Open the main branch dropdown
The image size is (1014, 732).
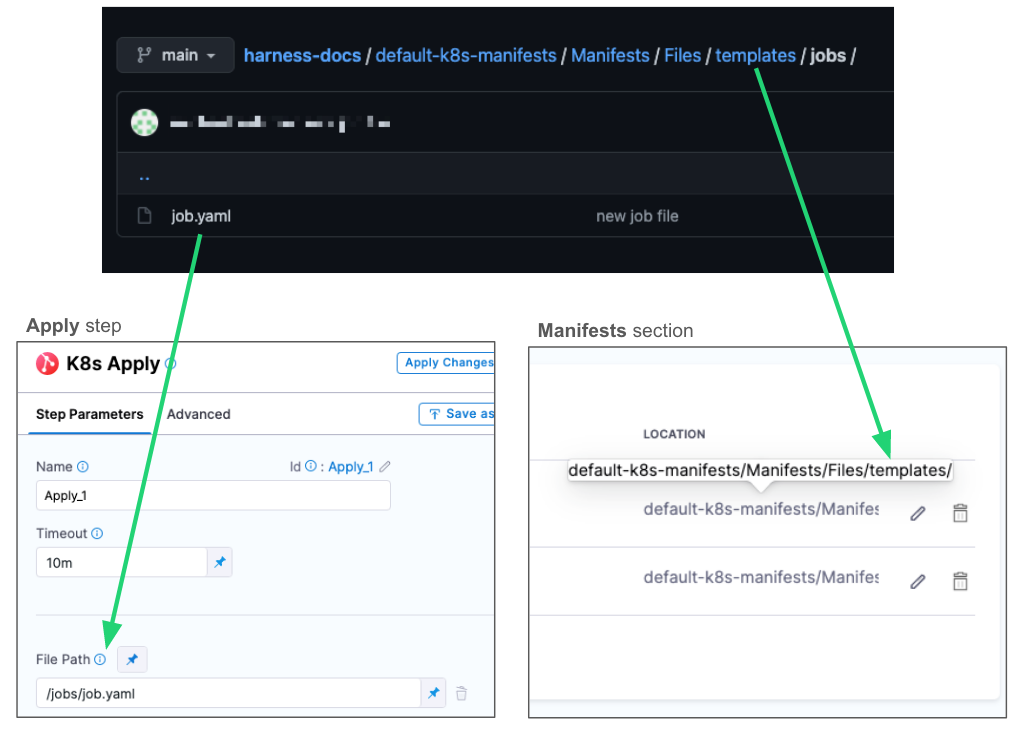coord(175,55)
